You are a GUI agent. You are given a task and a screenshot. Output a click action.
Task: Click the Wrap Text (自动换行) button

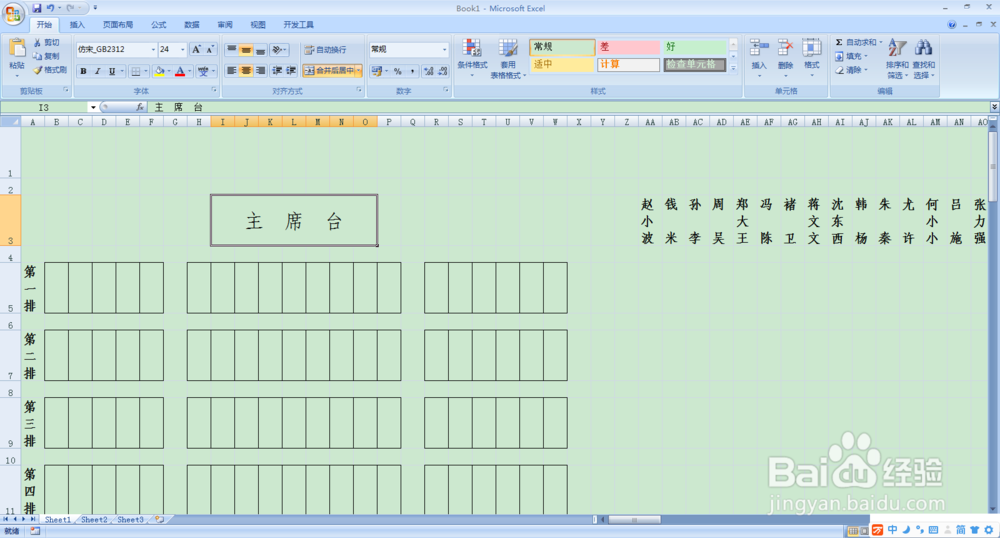tap(325, 50)
